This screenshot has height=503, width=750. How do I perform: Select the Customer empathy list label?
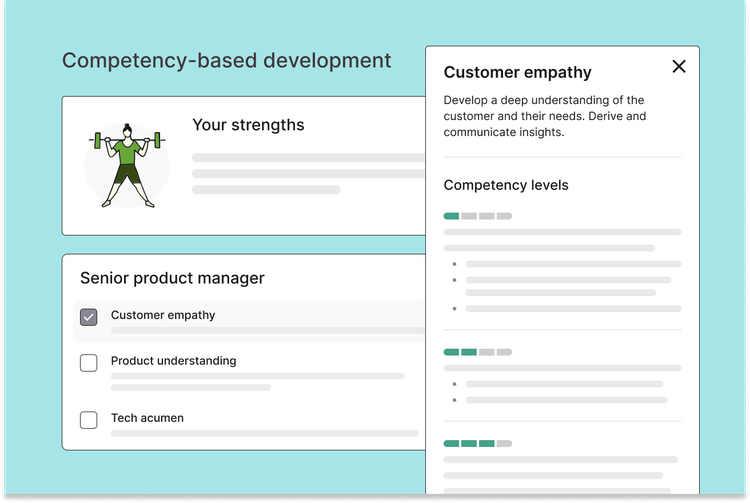(x=163, y=315)
